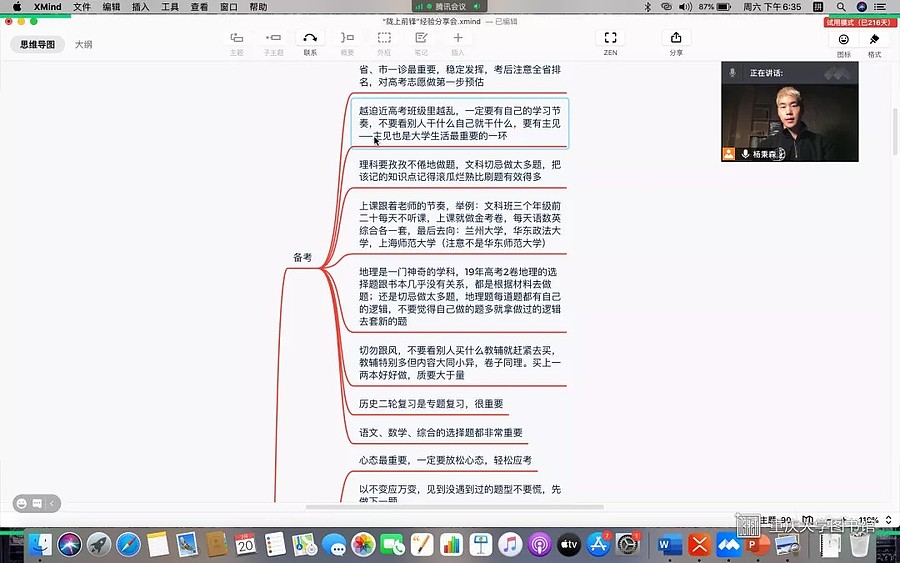
Task: Select the topic starting 省、市一诊最重要
Action: (460, 76)
